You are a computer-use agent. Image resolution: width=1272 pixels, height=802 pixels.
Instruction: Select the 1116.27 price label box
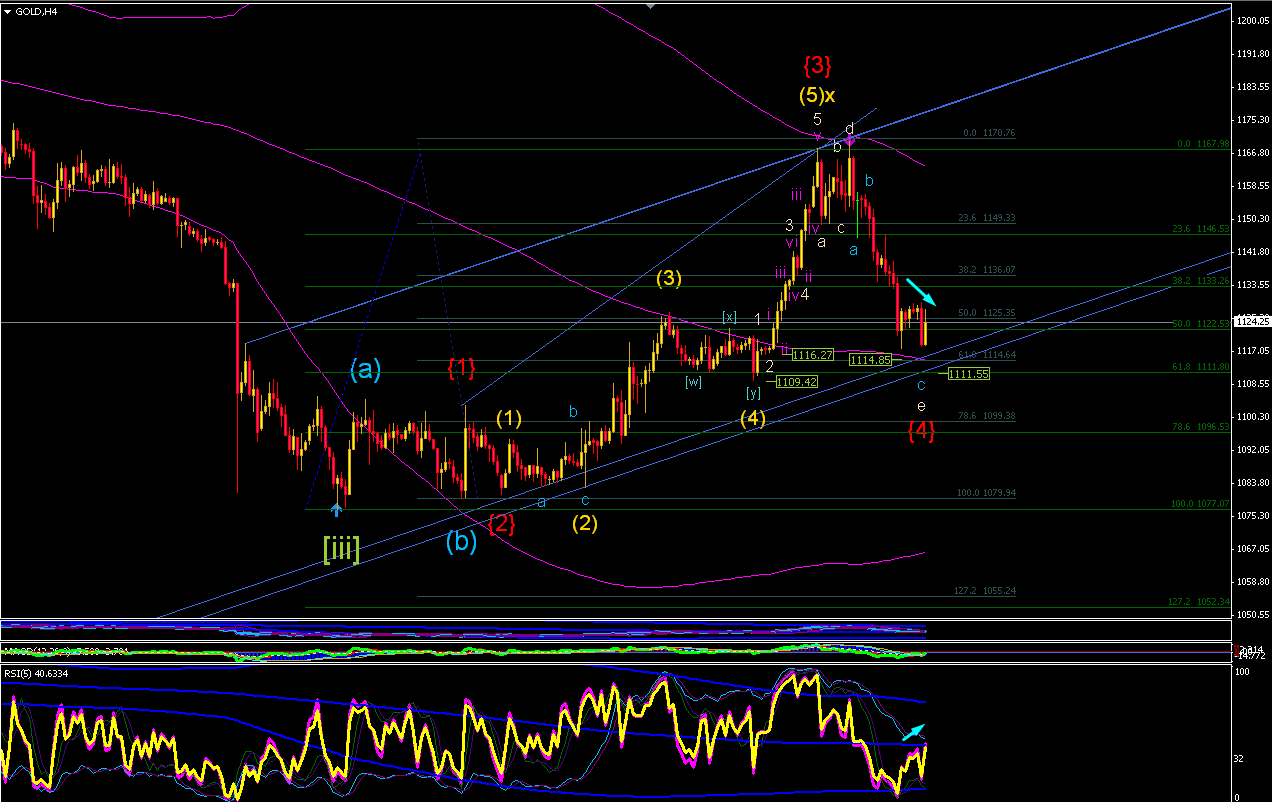pos(812,355)
